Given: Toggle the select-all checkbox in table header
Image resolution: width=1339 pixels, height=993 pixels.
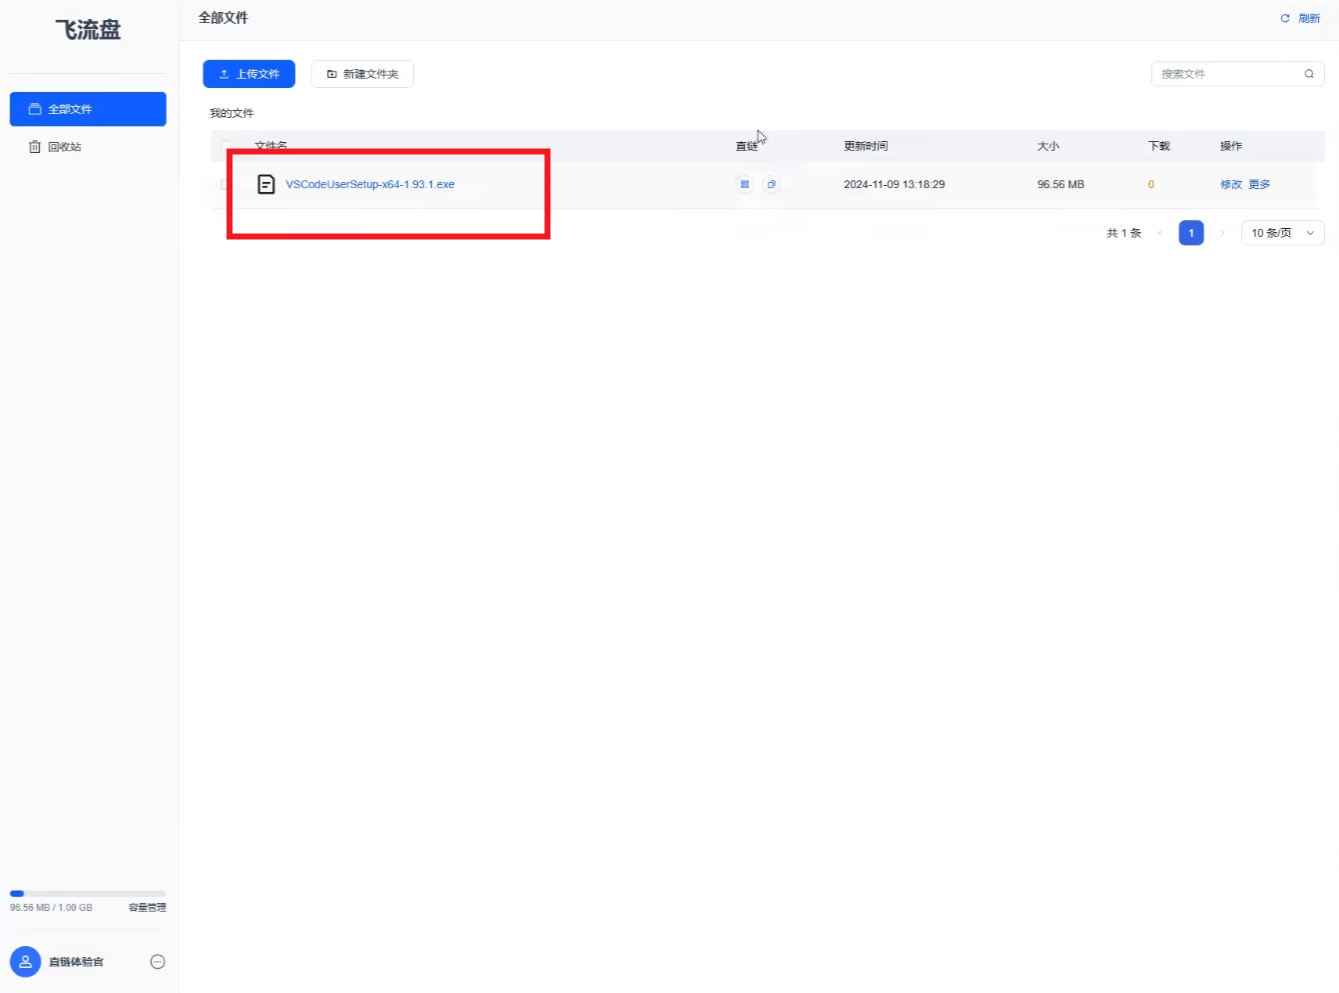Looking at the screenshot, I should tap(226, 146).
